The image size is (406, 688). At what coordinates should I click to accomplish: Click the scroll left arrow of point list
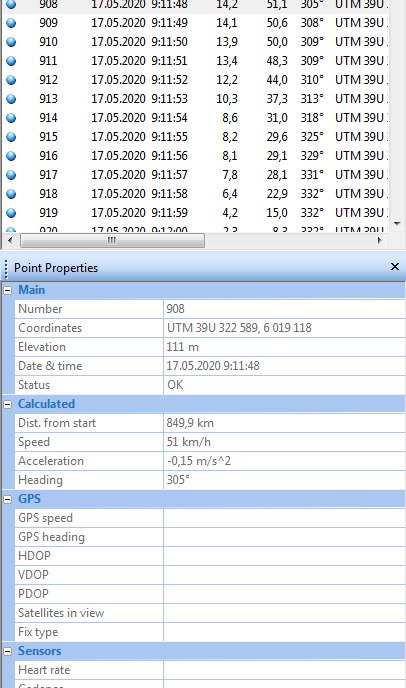click(11, 240)
